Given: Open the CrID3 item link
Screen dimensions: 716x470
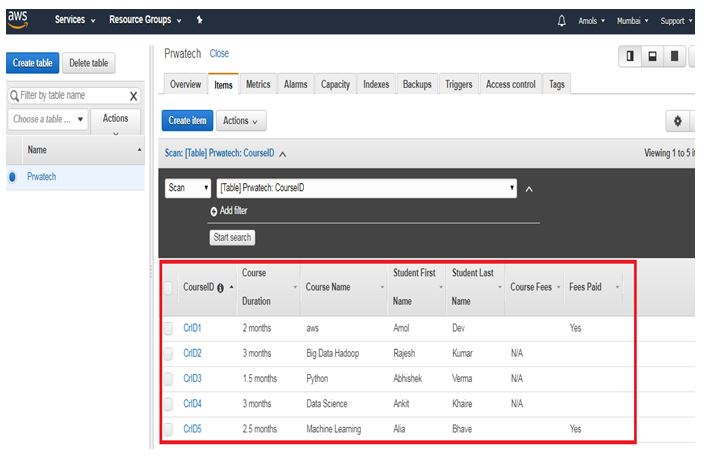Looking at the screenshot, I should (192, 379).
